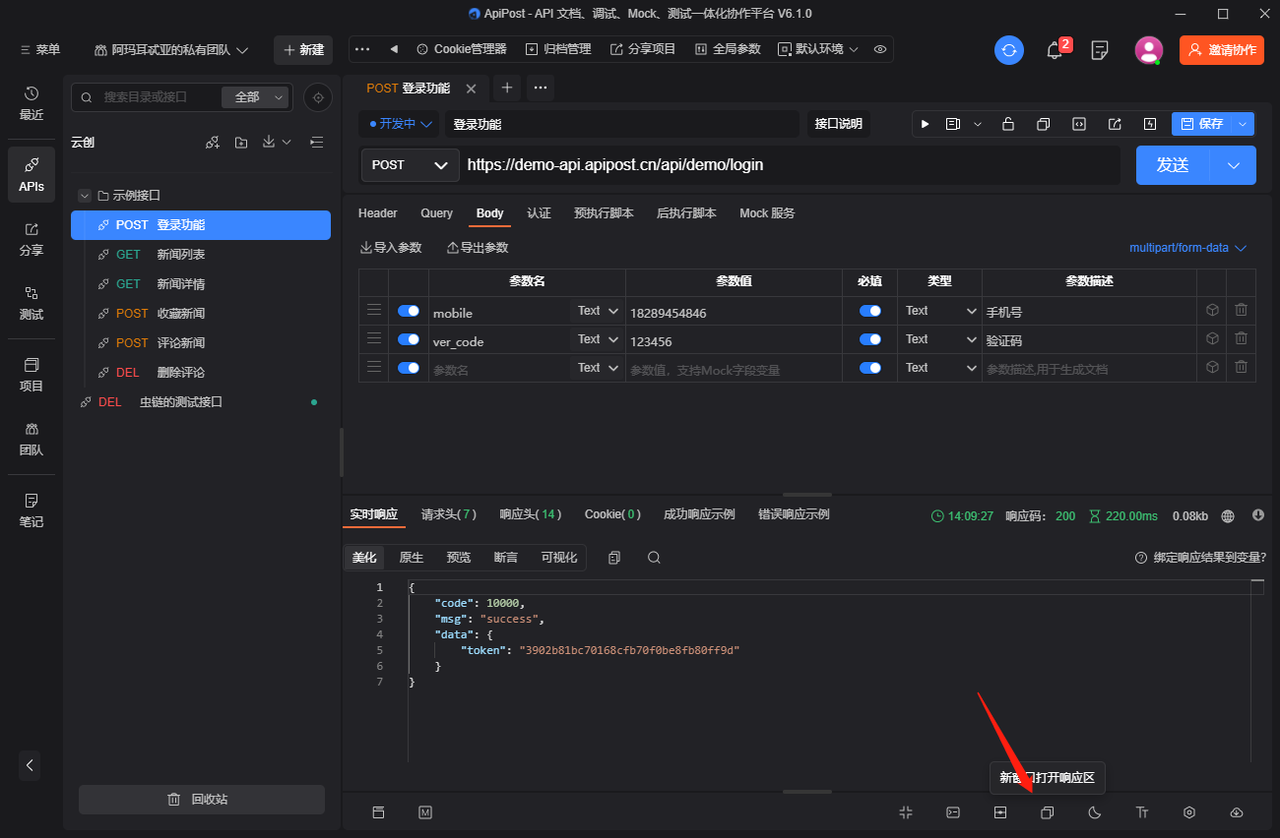1280x838 pixels.
Task: Open the 默认环境 environment dropdown
Action: point(818,49)
